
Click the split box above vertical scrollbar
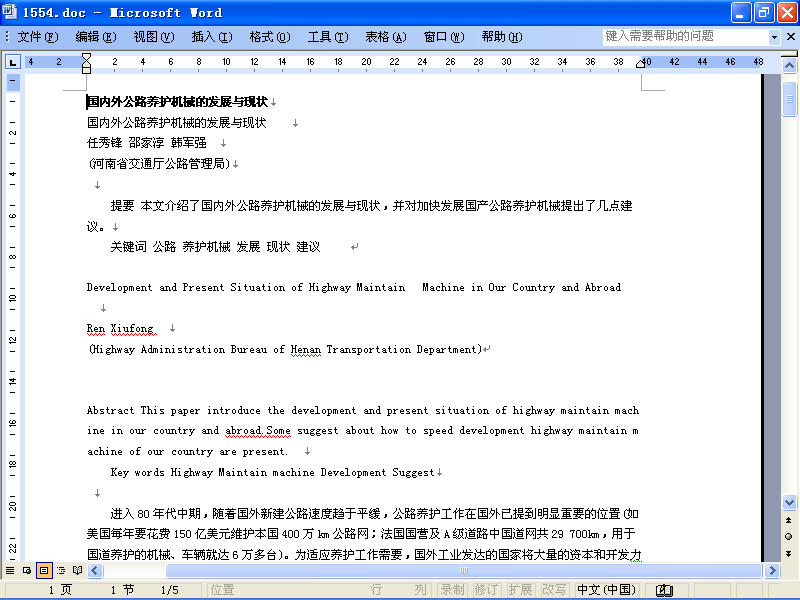789,54
